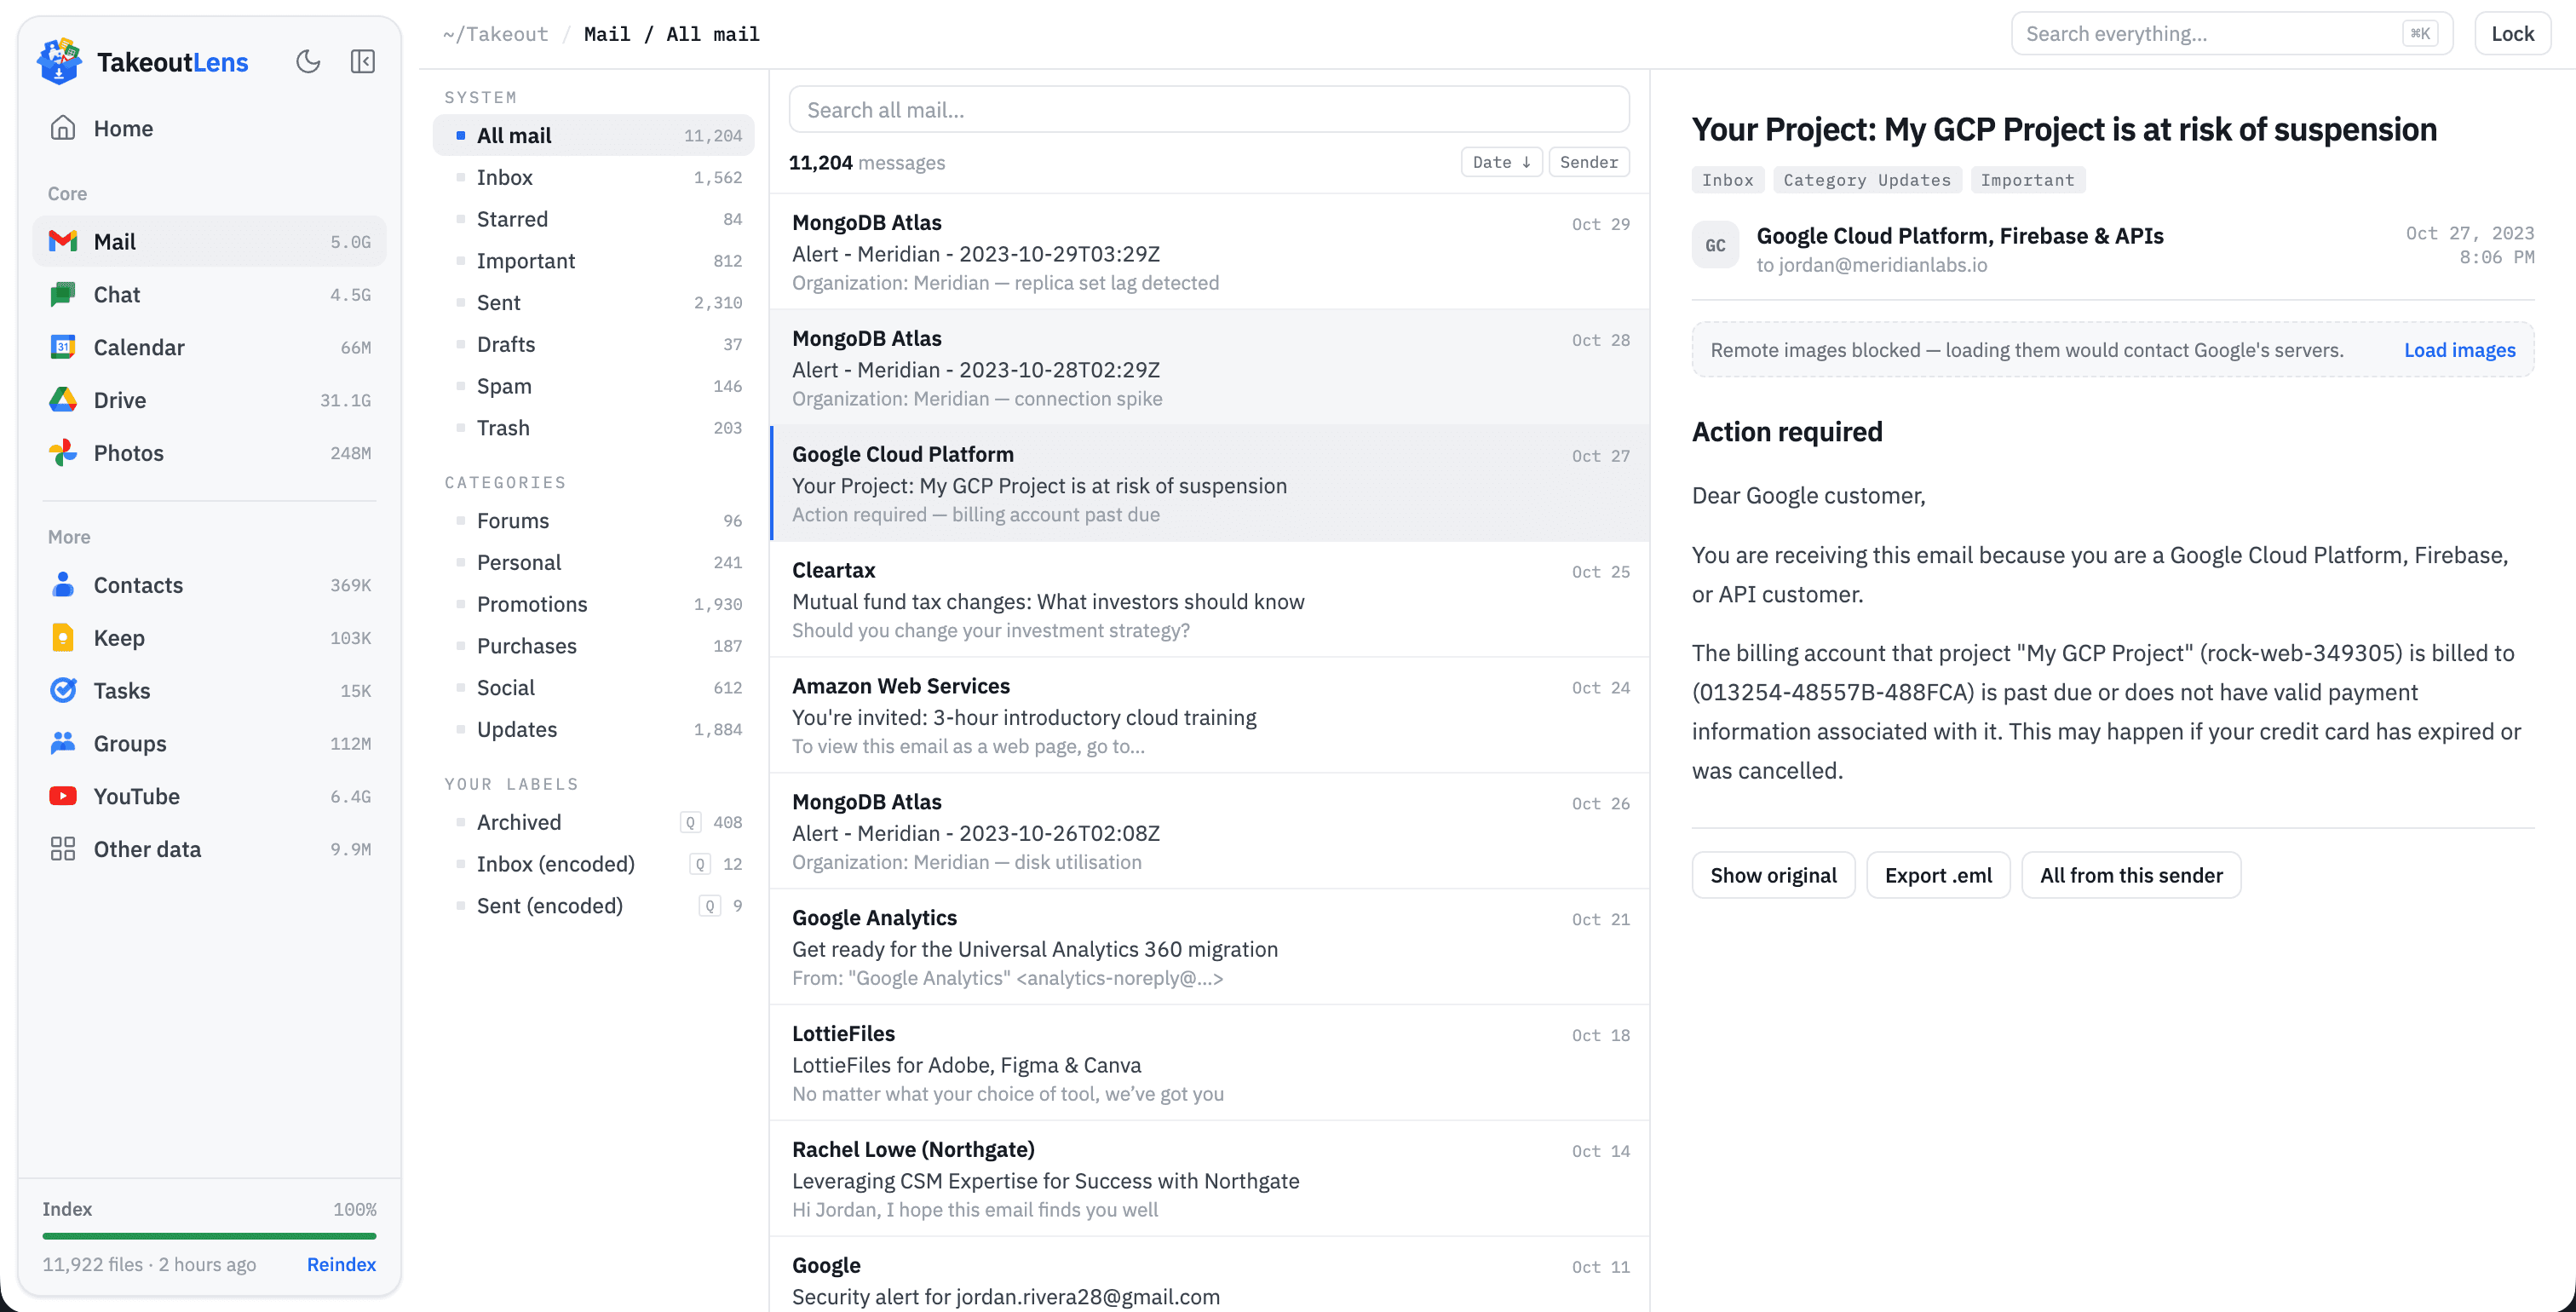
Task: Click Show original button
Action: coord(1773,875)
